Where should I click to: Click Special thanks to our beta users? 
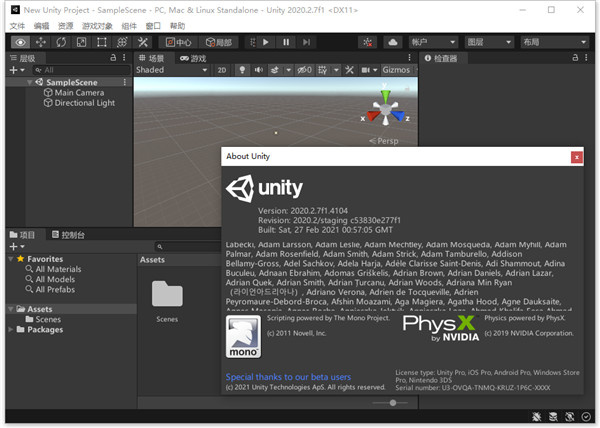tap(287, 377)
